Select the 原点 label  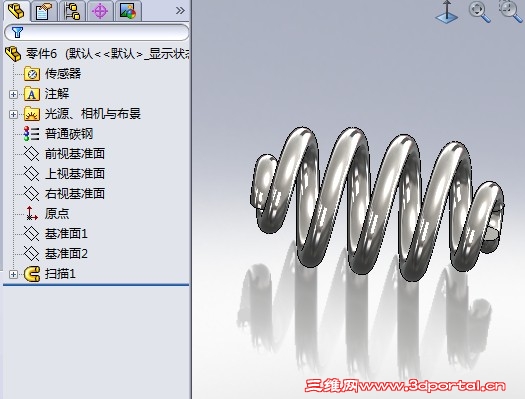click(57, 213)
